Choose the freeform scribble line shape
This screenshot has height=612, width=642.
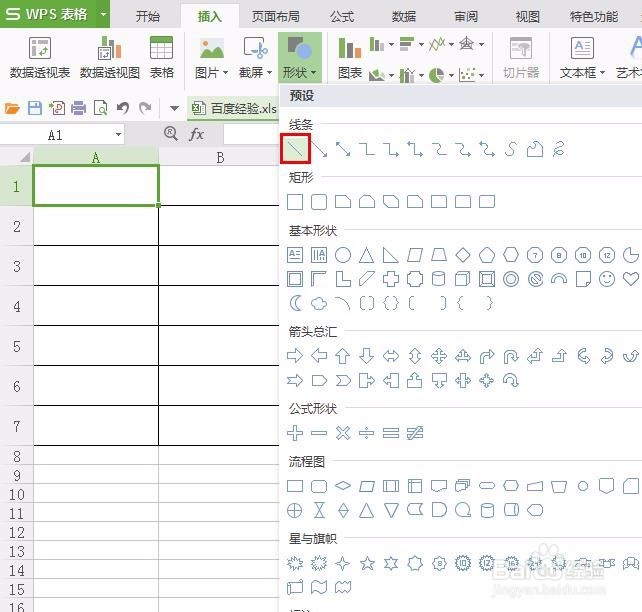559,149
